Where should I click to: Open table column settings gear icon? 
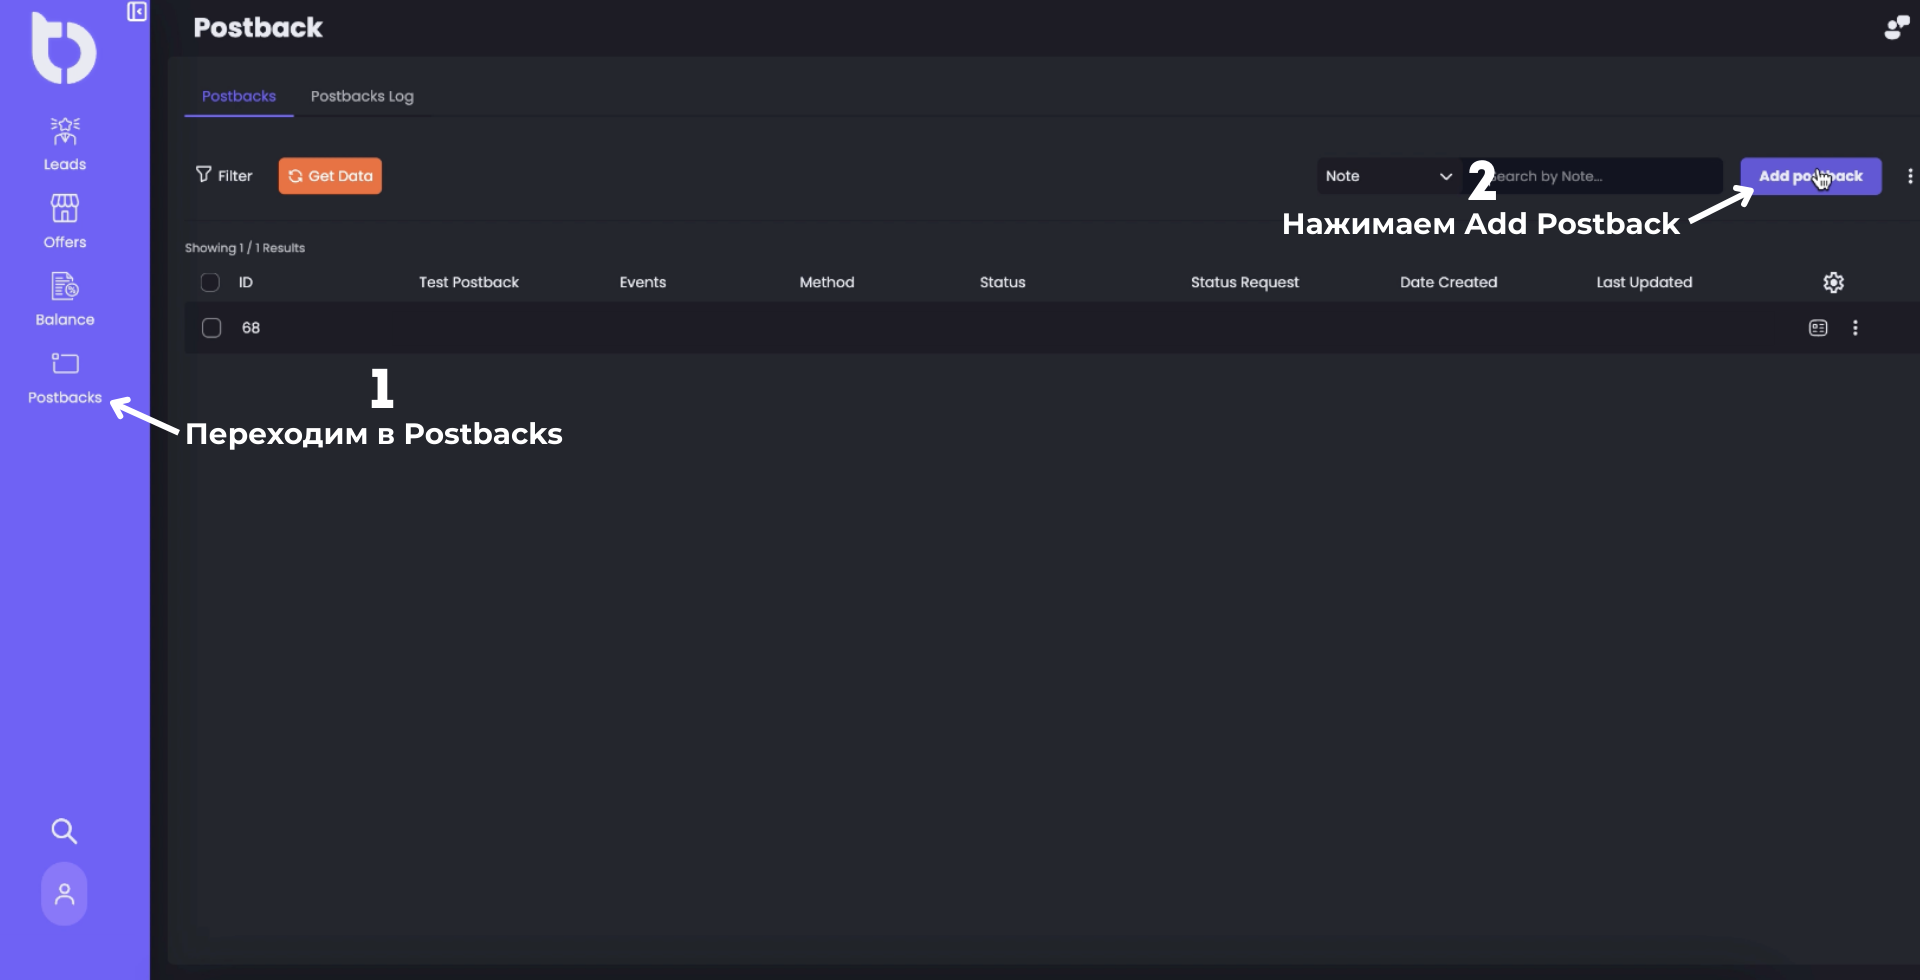coord(1833,283)
